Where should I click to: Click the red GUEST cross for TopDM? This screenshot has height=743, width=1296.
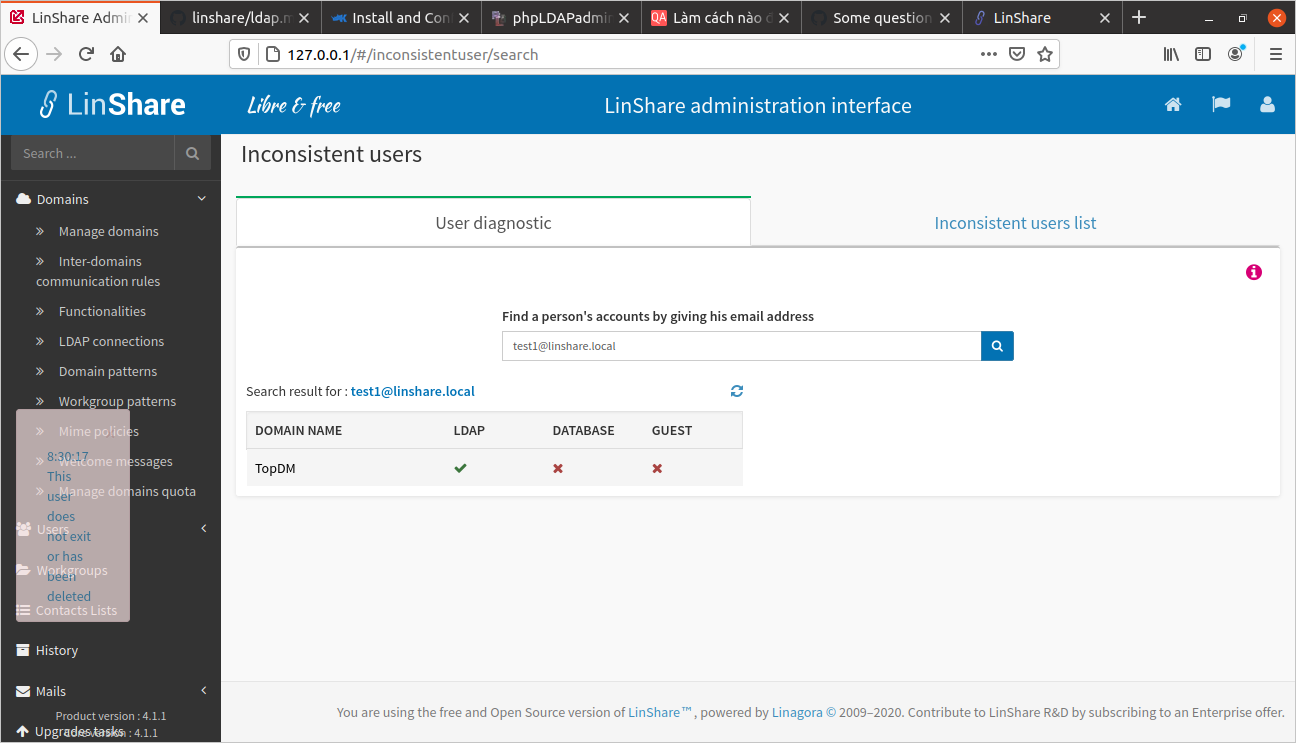click(656, 467)
